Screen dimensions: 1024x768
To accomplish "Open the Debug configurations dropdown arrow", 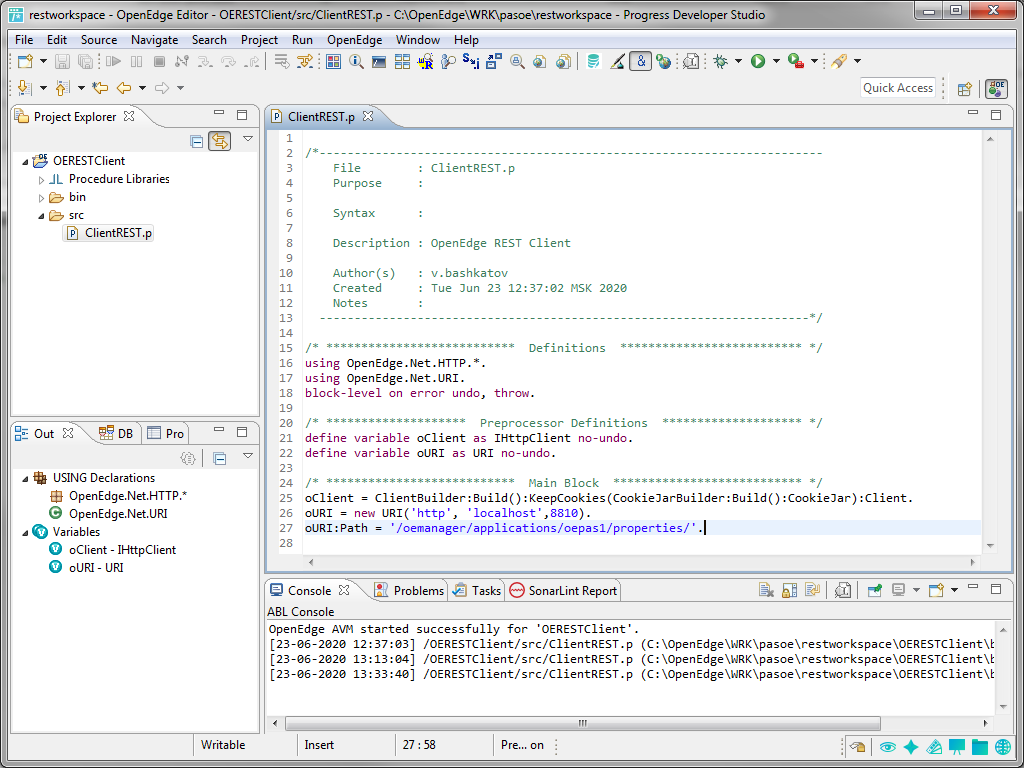I will click(x=738, y=61).
